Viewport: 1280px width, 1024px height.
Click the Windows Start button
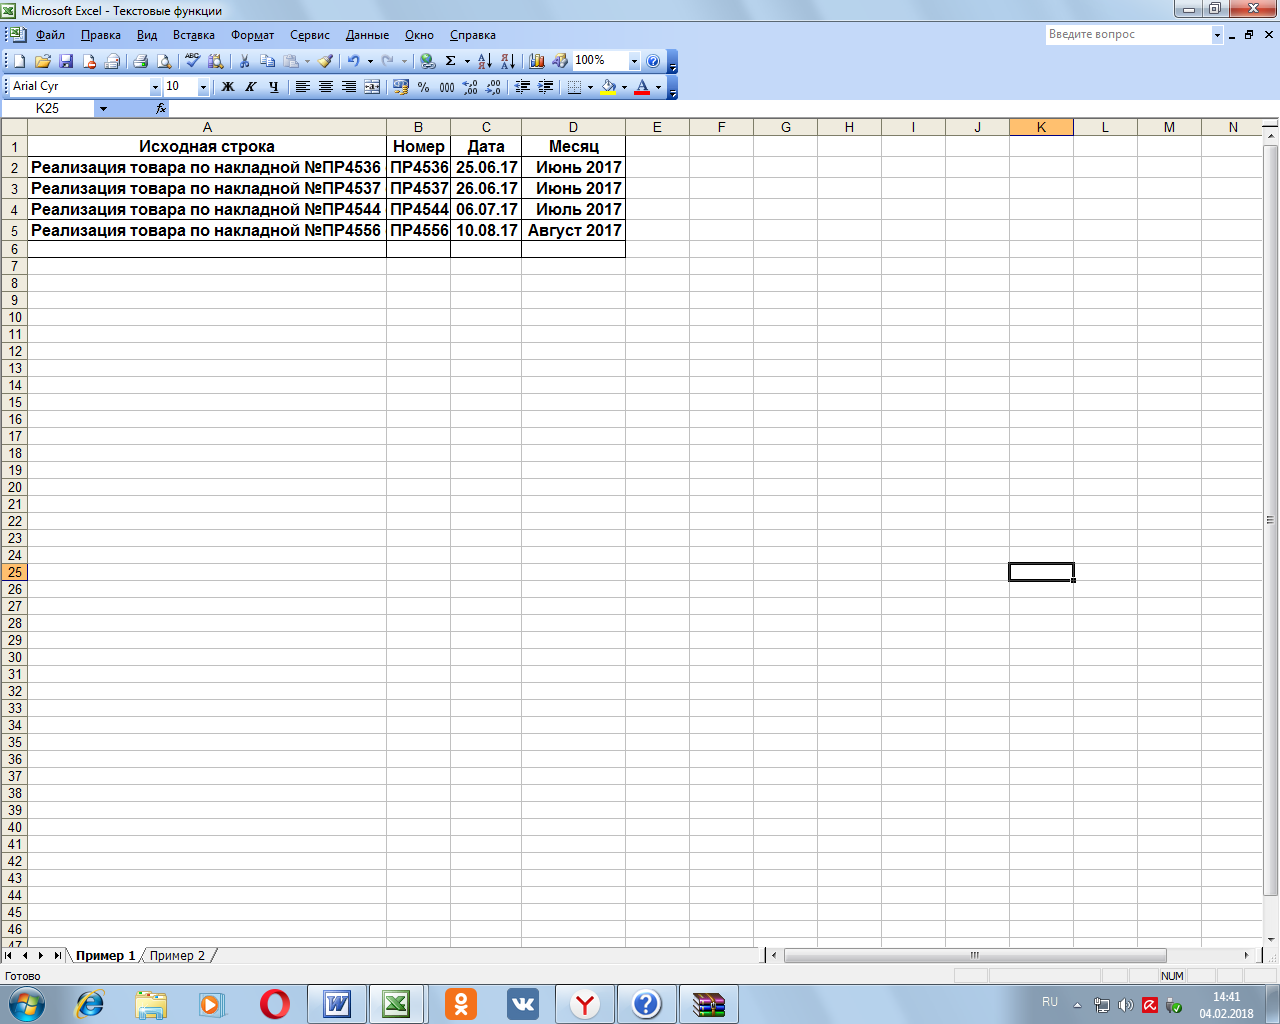coord(27,1004)
